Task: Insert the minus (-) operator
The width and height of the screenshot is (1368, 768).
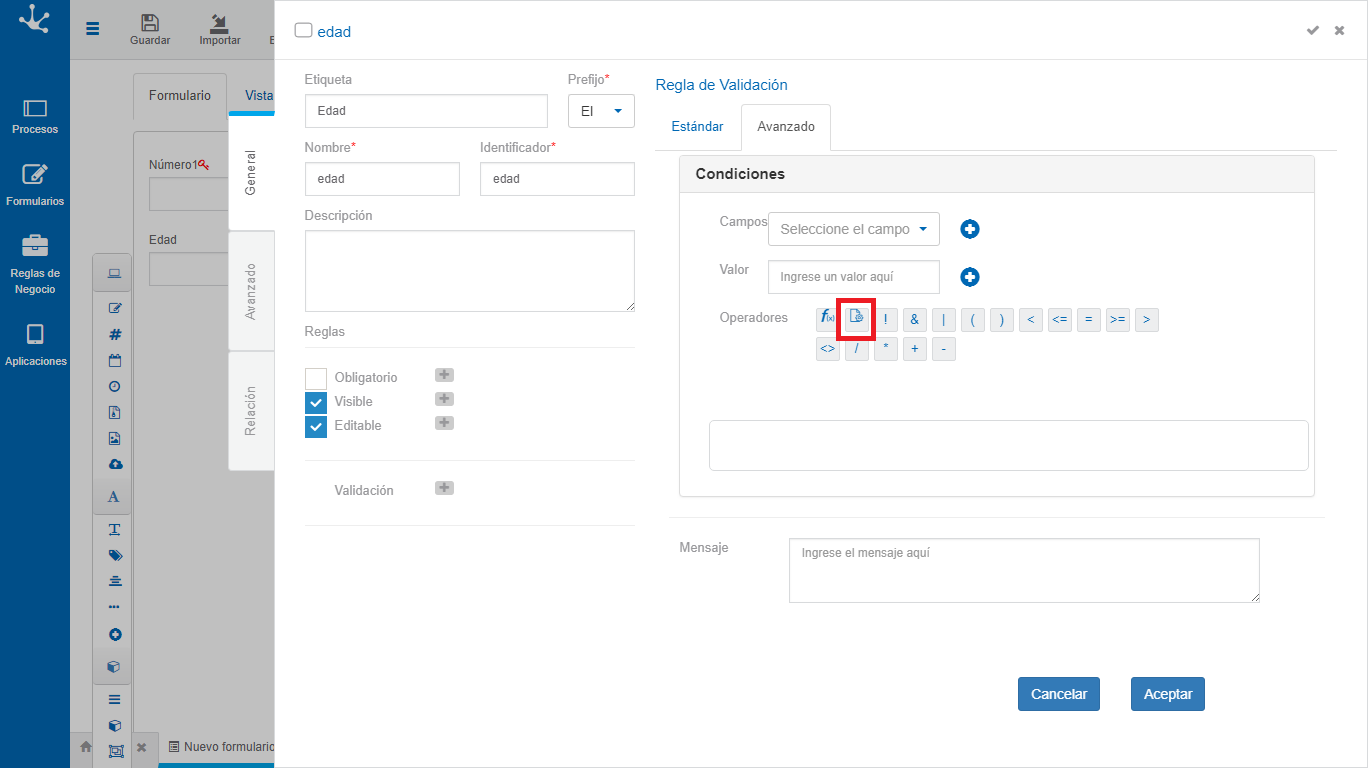Action: coord(943,349)
